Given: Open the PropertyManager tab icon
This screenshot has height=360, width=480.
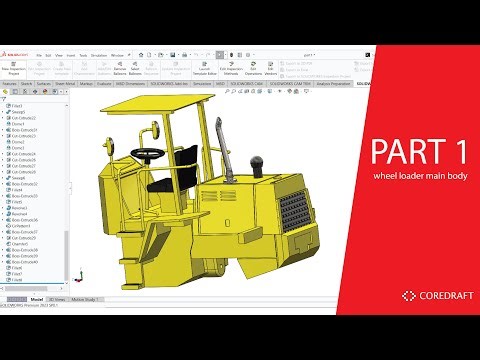Looking at the screenshot, I should coord(15,91).
